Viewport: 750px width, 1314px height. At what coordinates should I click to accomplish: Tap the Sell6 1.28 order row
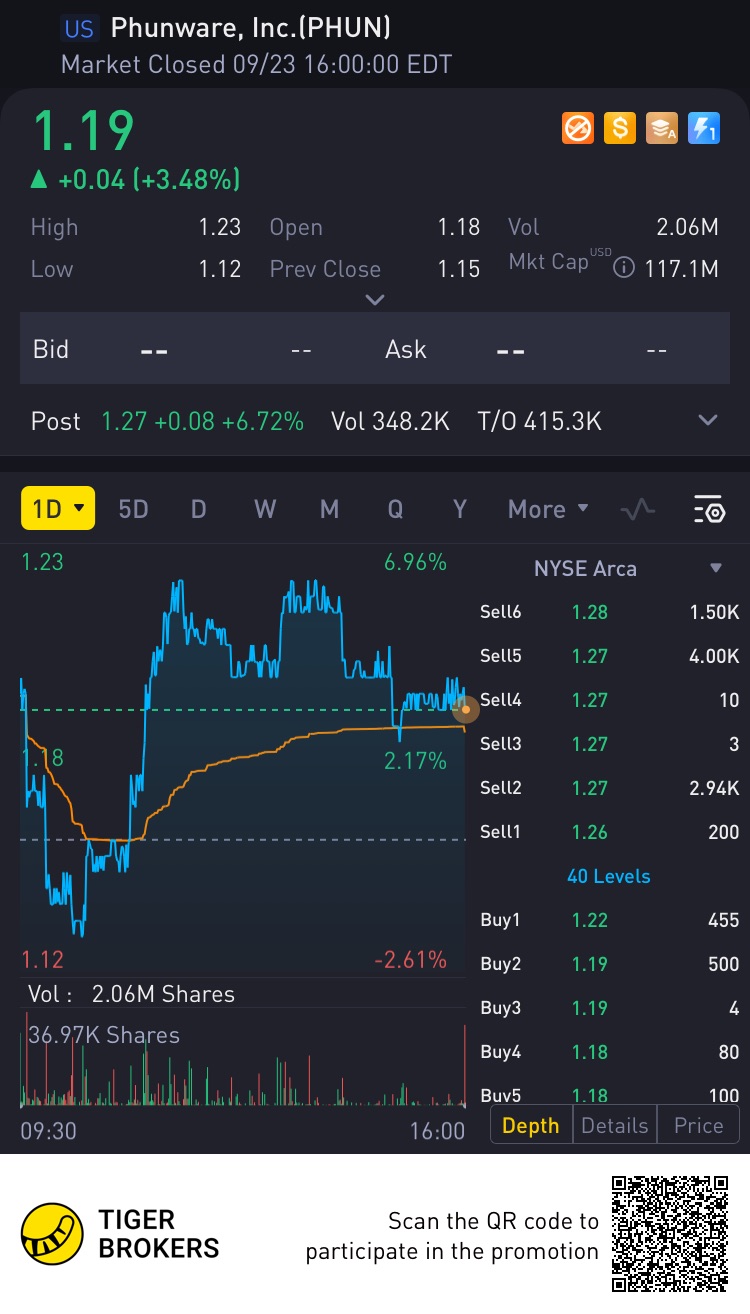[x=610, y=612]
